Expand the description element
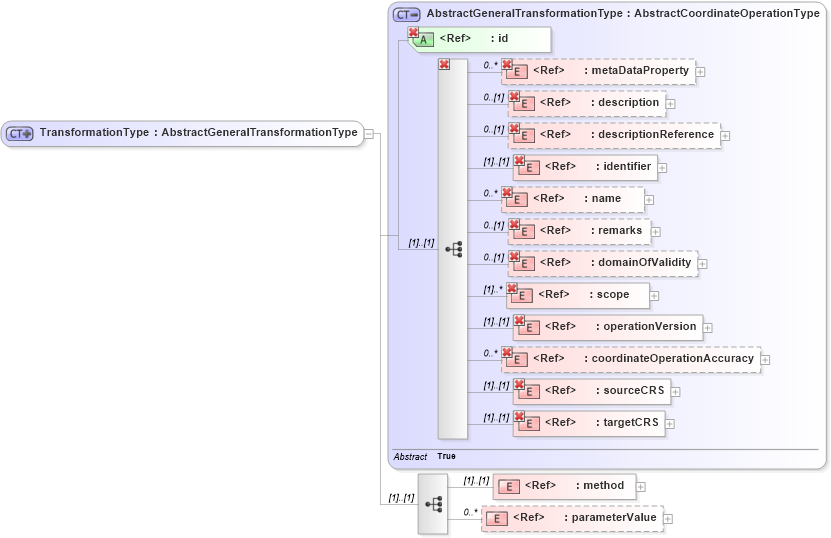 click(670, 104)
